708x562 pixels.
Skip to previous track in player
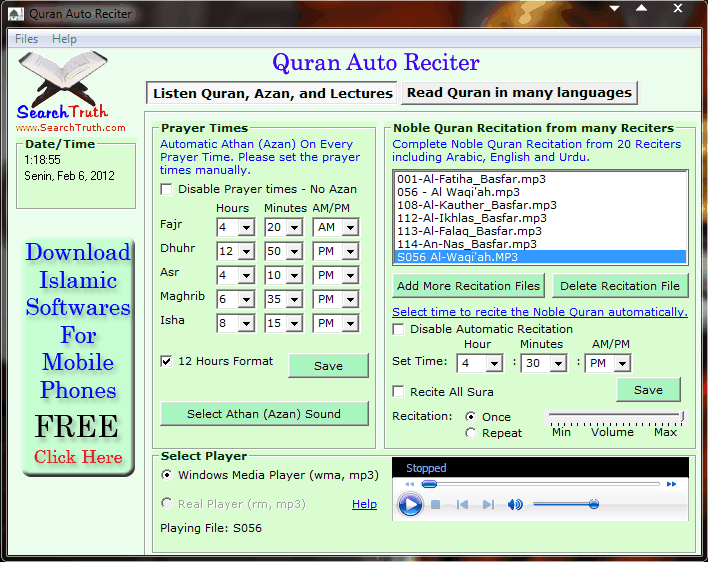coord(462,504)
